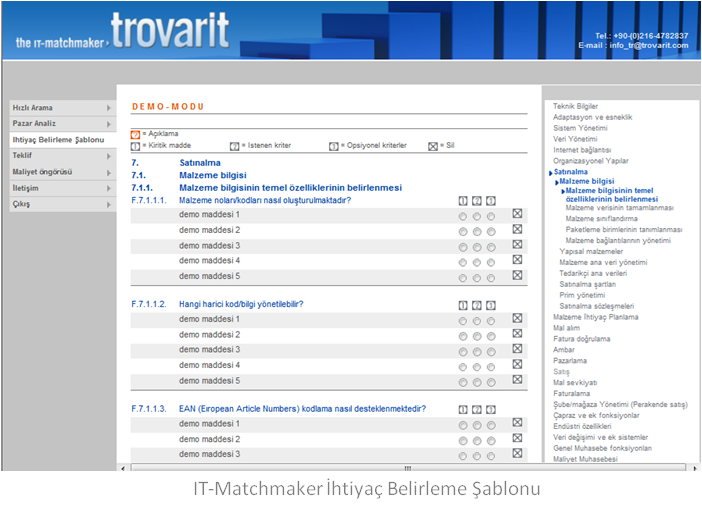The image size is (702, 509).
Task: Click the trovarit logo in header
Action: pos(170,30)
